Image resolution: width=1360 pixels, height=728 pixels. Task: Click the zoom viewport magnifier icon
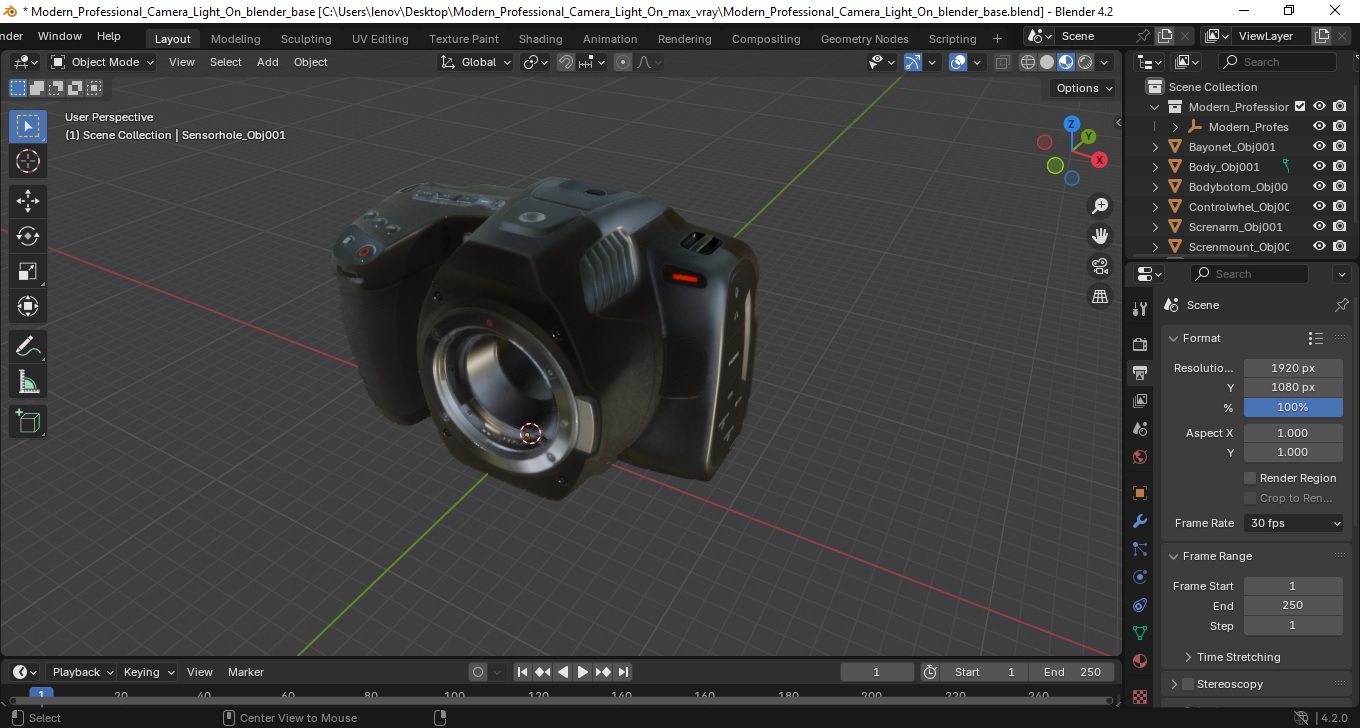click(1100, 206)
